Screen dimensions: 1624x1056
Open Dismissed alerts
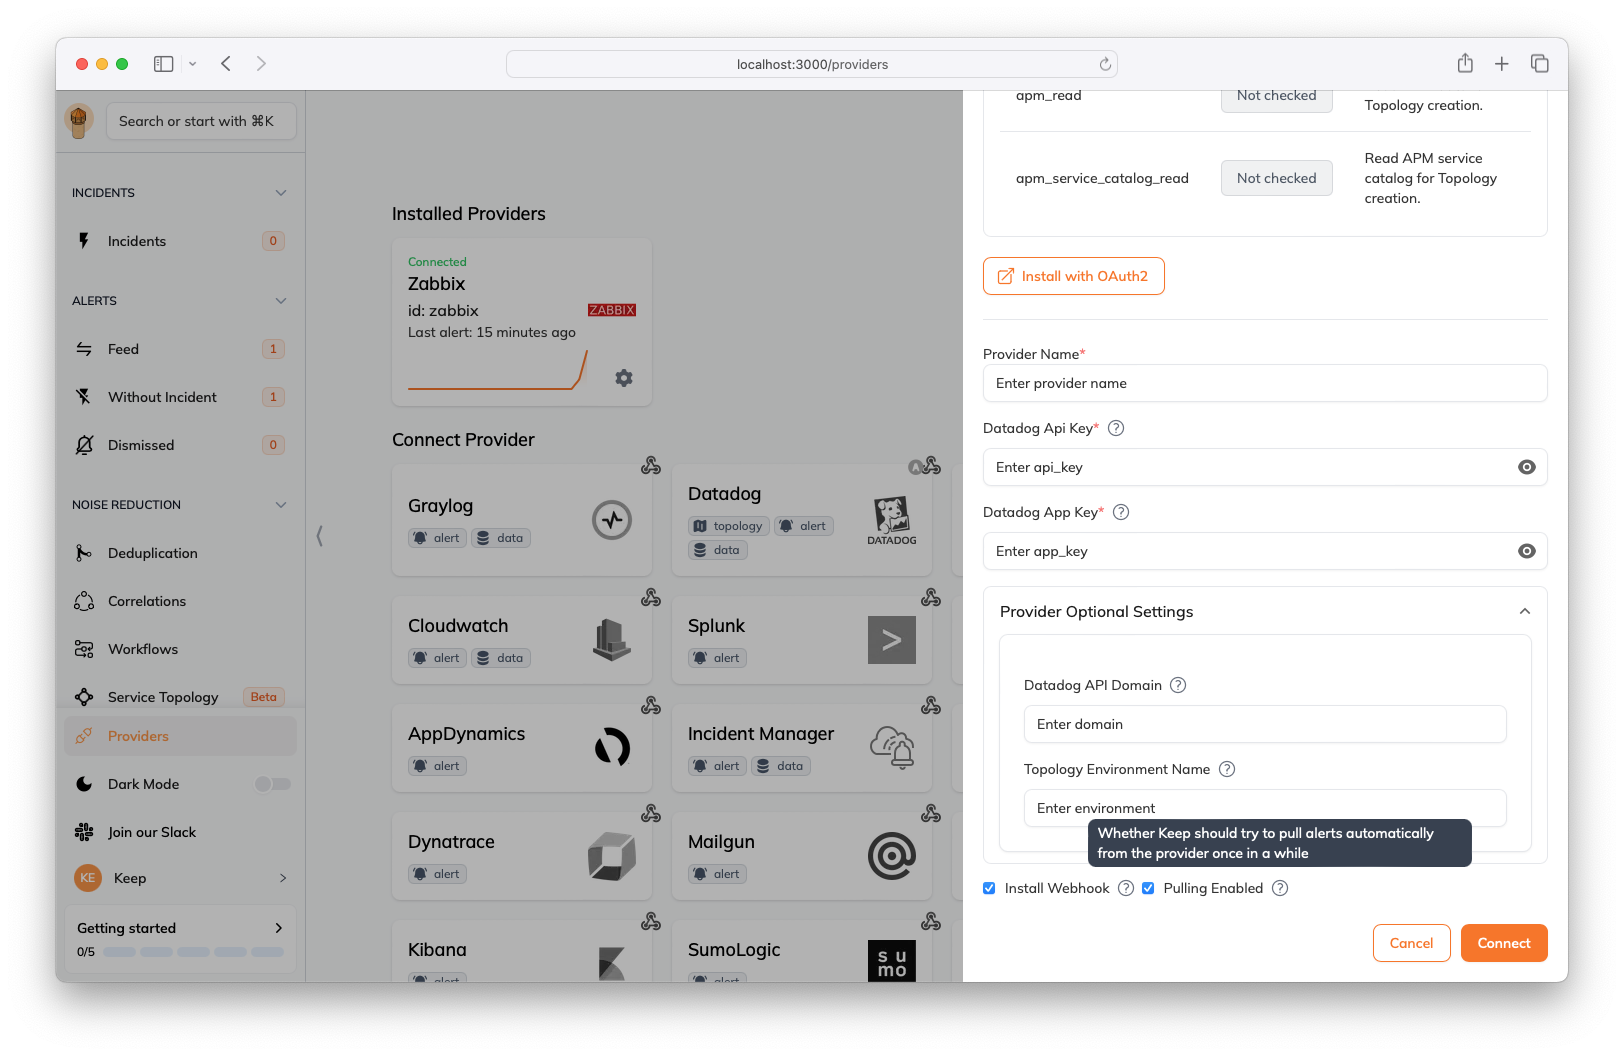coord(180,445)
